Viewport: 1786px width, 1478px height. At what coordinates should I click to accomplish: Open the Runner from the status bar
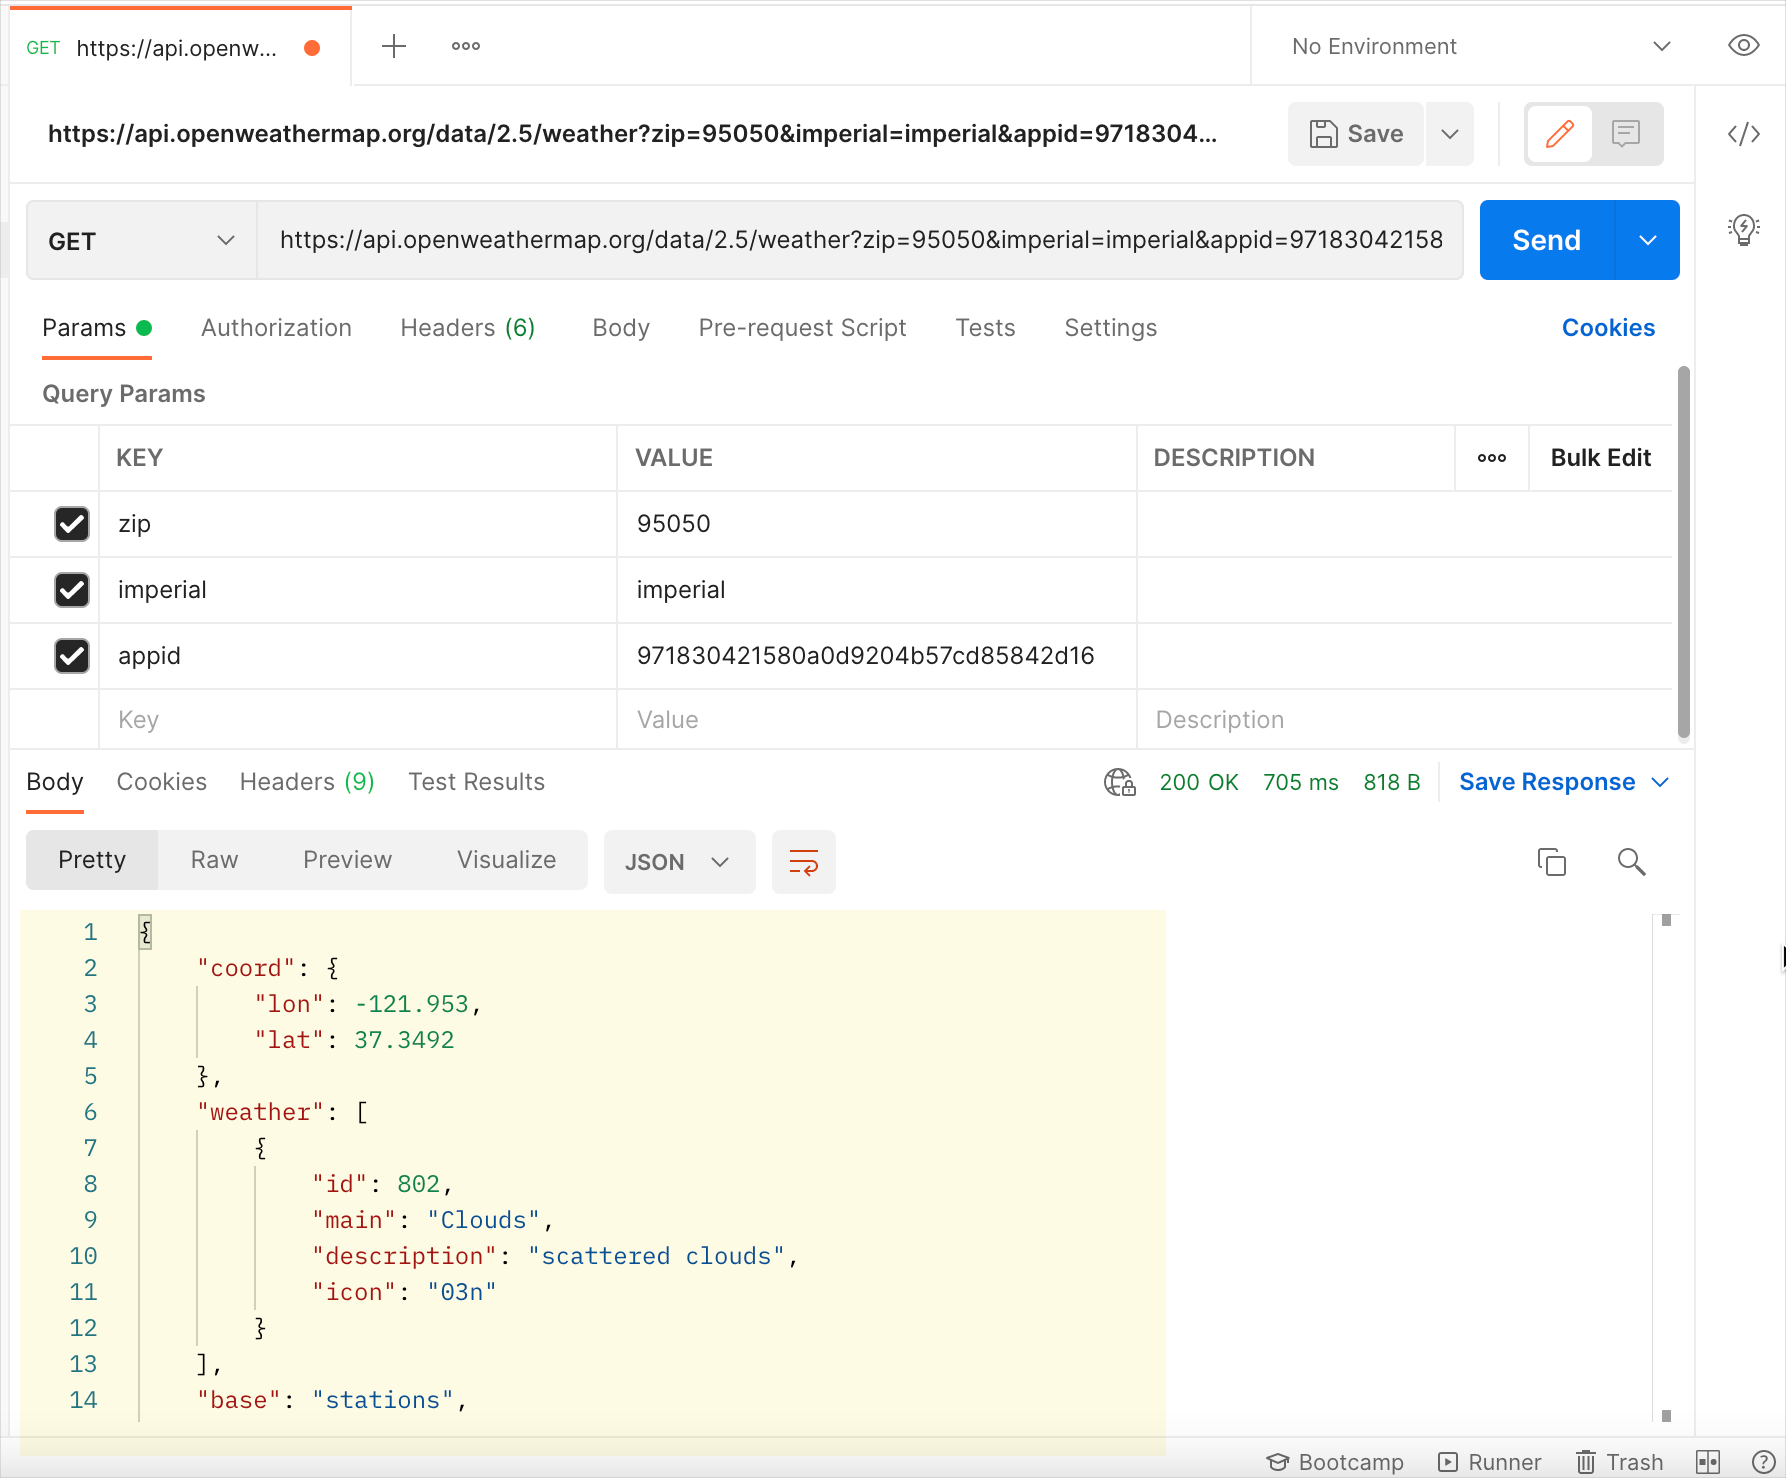click(x=1489, y=1461)
